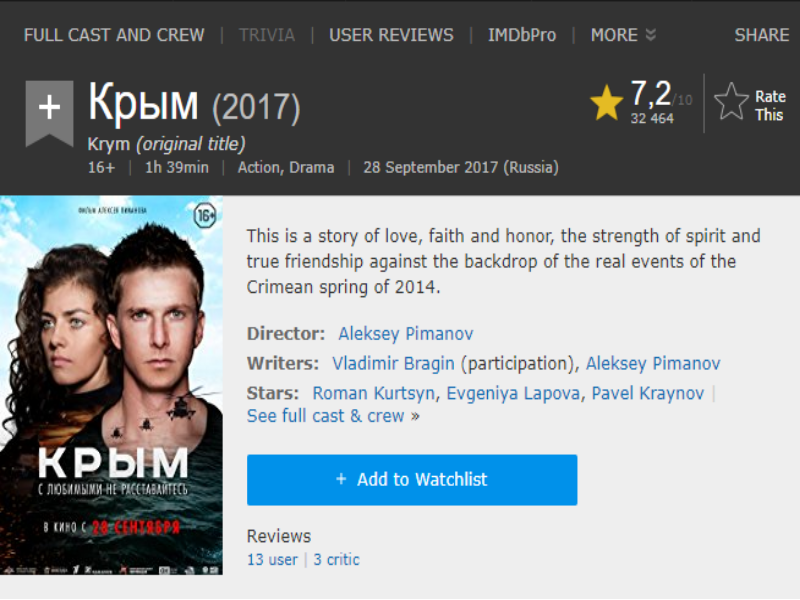
Task: Click the 28 September 2017 release date
Action: click(x=460, y=167)
